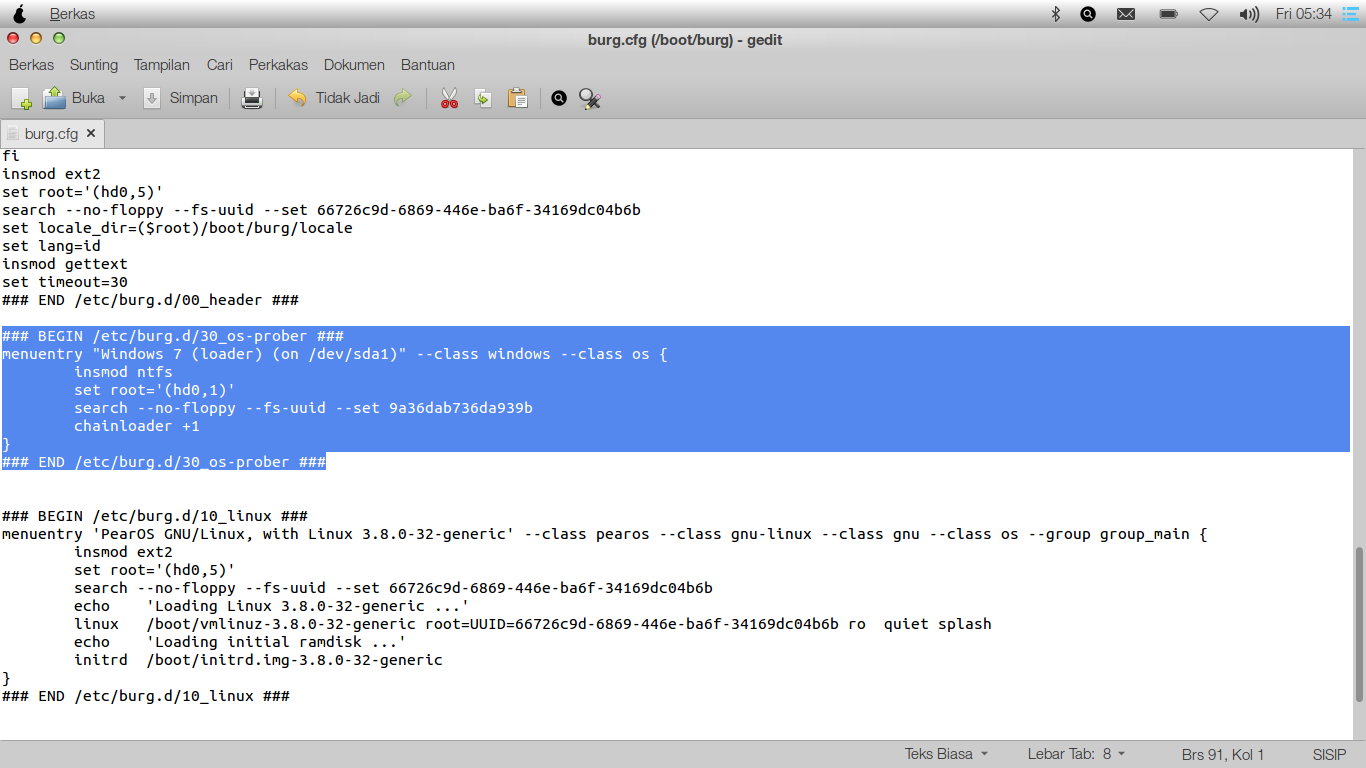Paste from clipboard using the clipboard icon
This screenshot has height=768, width=1366.
click(517, 98)
